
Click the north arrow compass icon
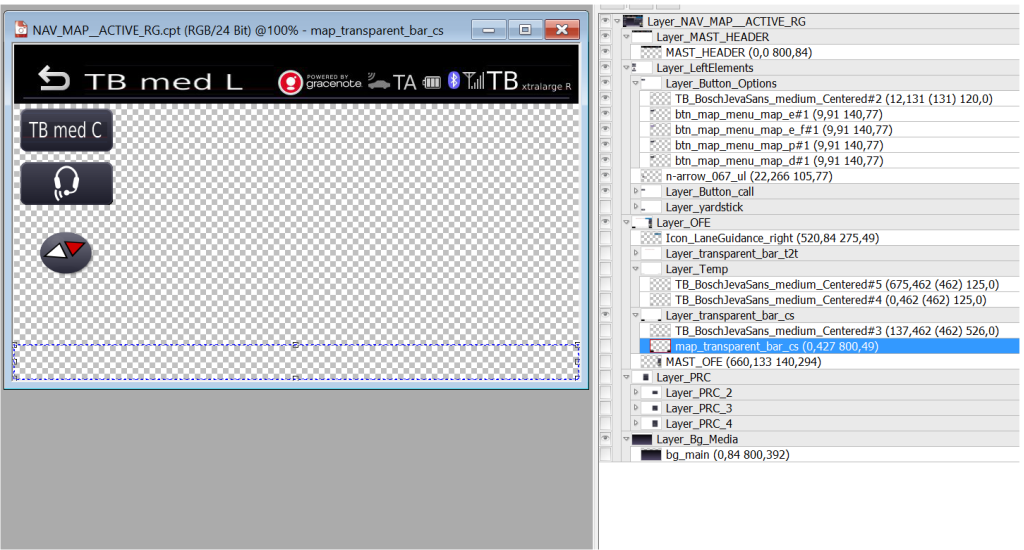66,252
